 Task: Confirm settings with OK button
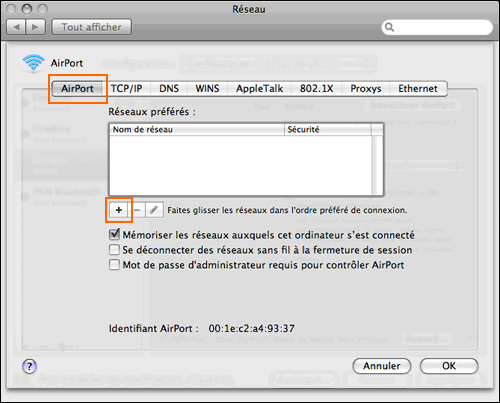point(449,366)
